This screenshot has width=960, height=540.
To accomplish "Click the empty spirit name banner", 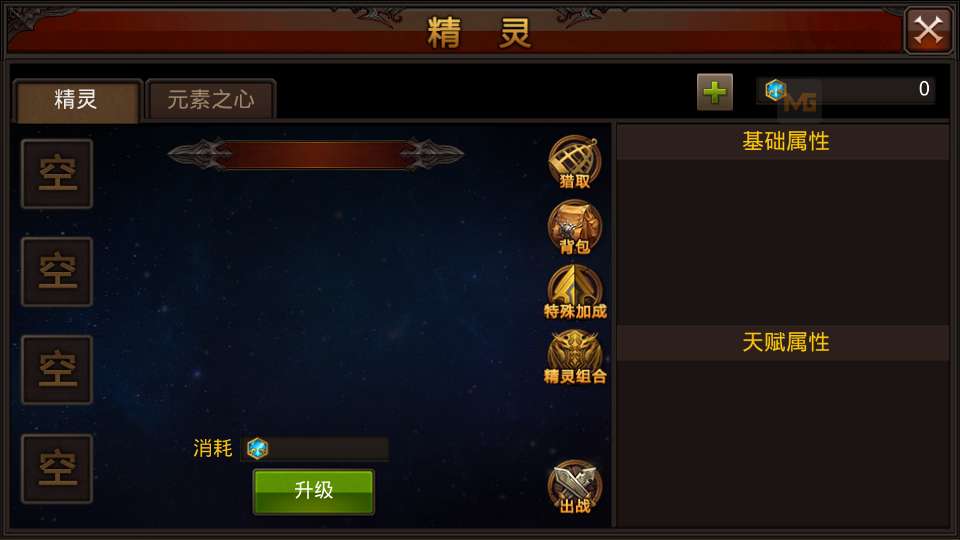I will [316, 154].
